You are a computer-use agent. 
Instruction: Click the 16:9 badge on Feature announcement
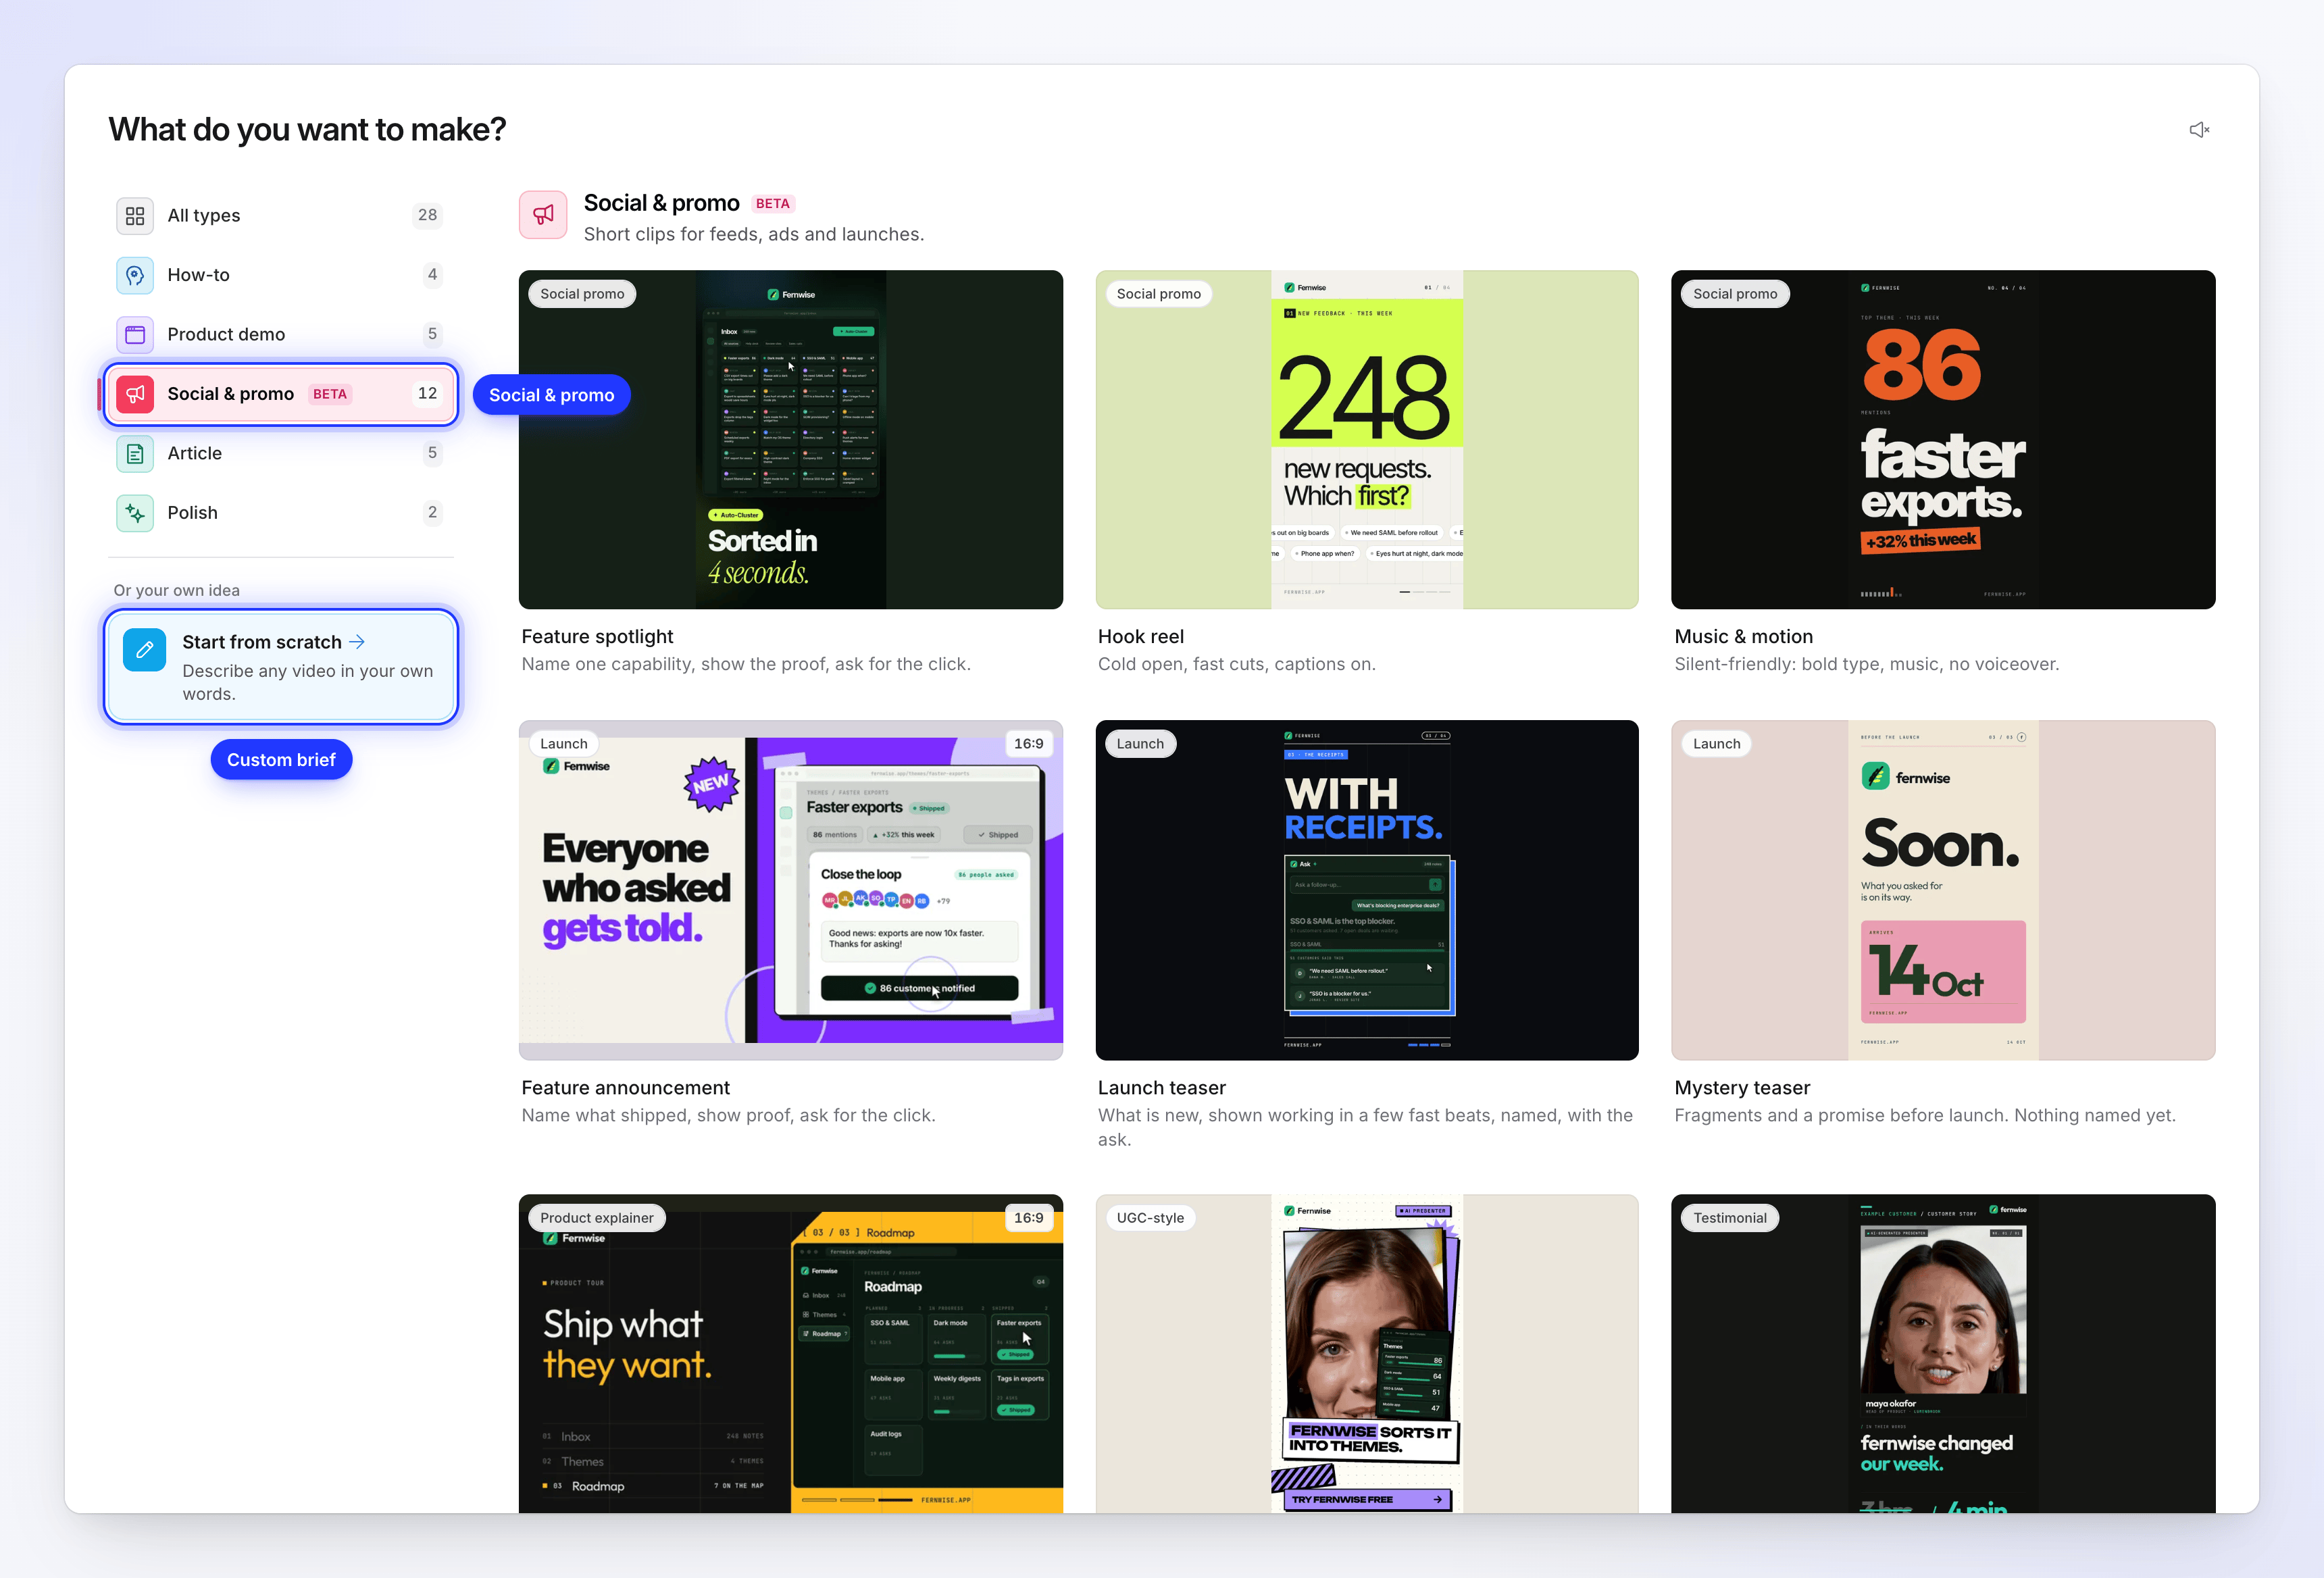pos(1028,744)
